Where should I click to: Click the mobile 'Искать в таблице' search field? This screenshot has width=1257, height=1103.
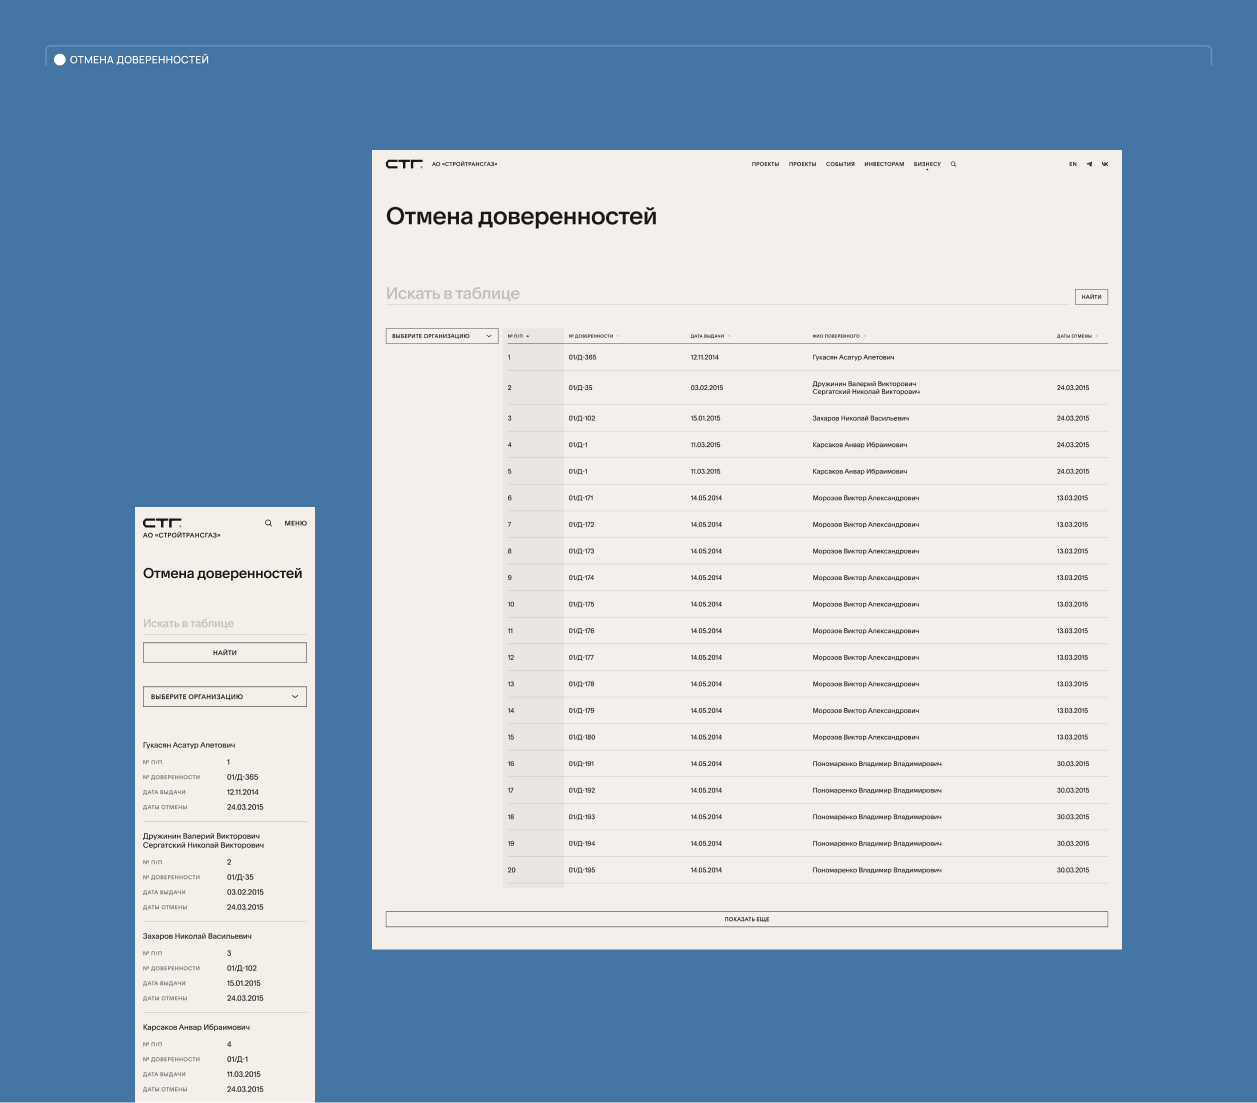[225, 623]
